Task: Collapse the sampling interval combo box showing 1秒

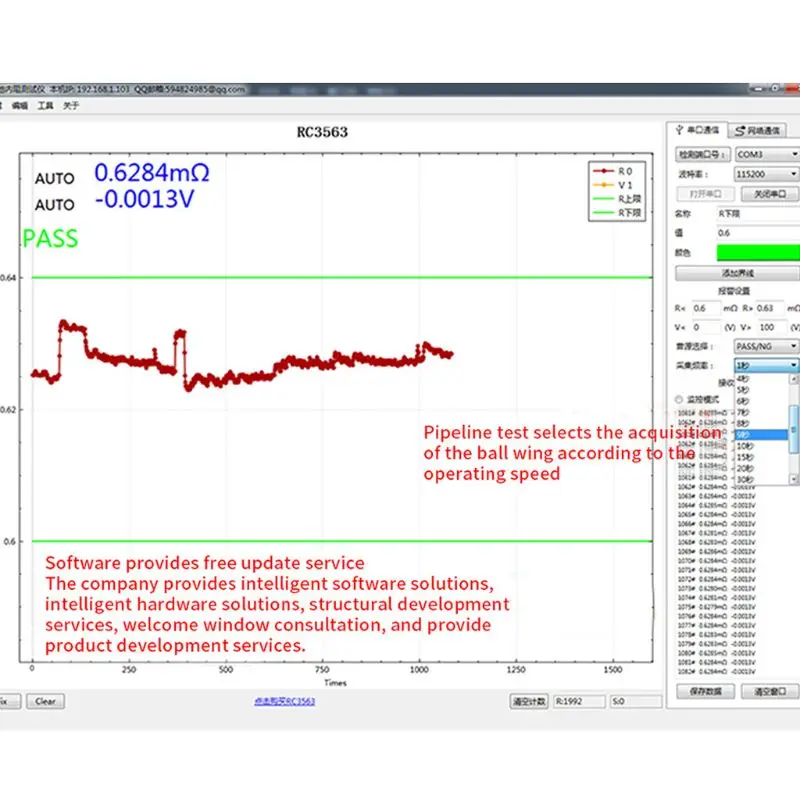Action: (x=766, y=365)
